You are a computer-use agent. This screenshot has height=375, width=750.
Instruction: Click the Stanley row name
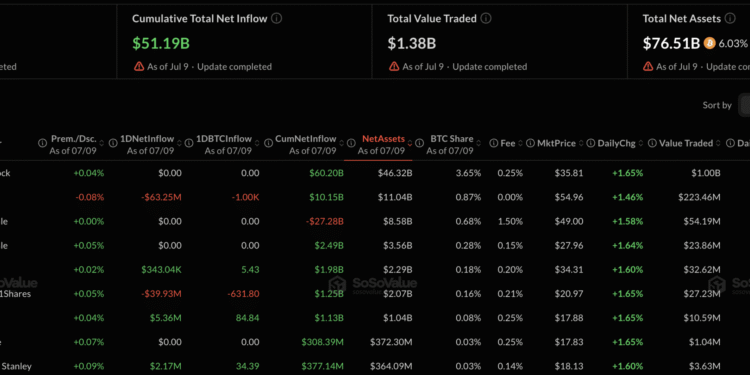(x=16, y=366)
